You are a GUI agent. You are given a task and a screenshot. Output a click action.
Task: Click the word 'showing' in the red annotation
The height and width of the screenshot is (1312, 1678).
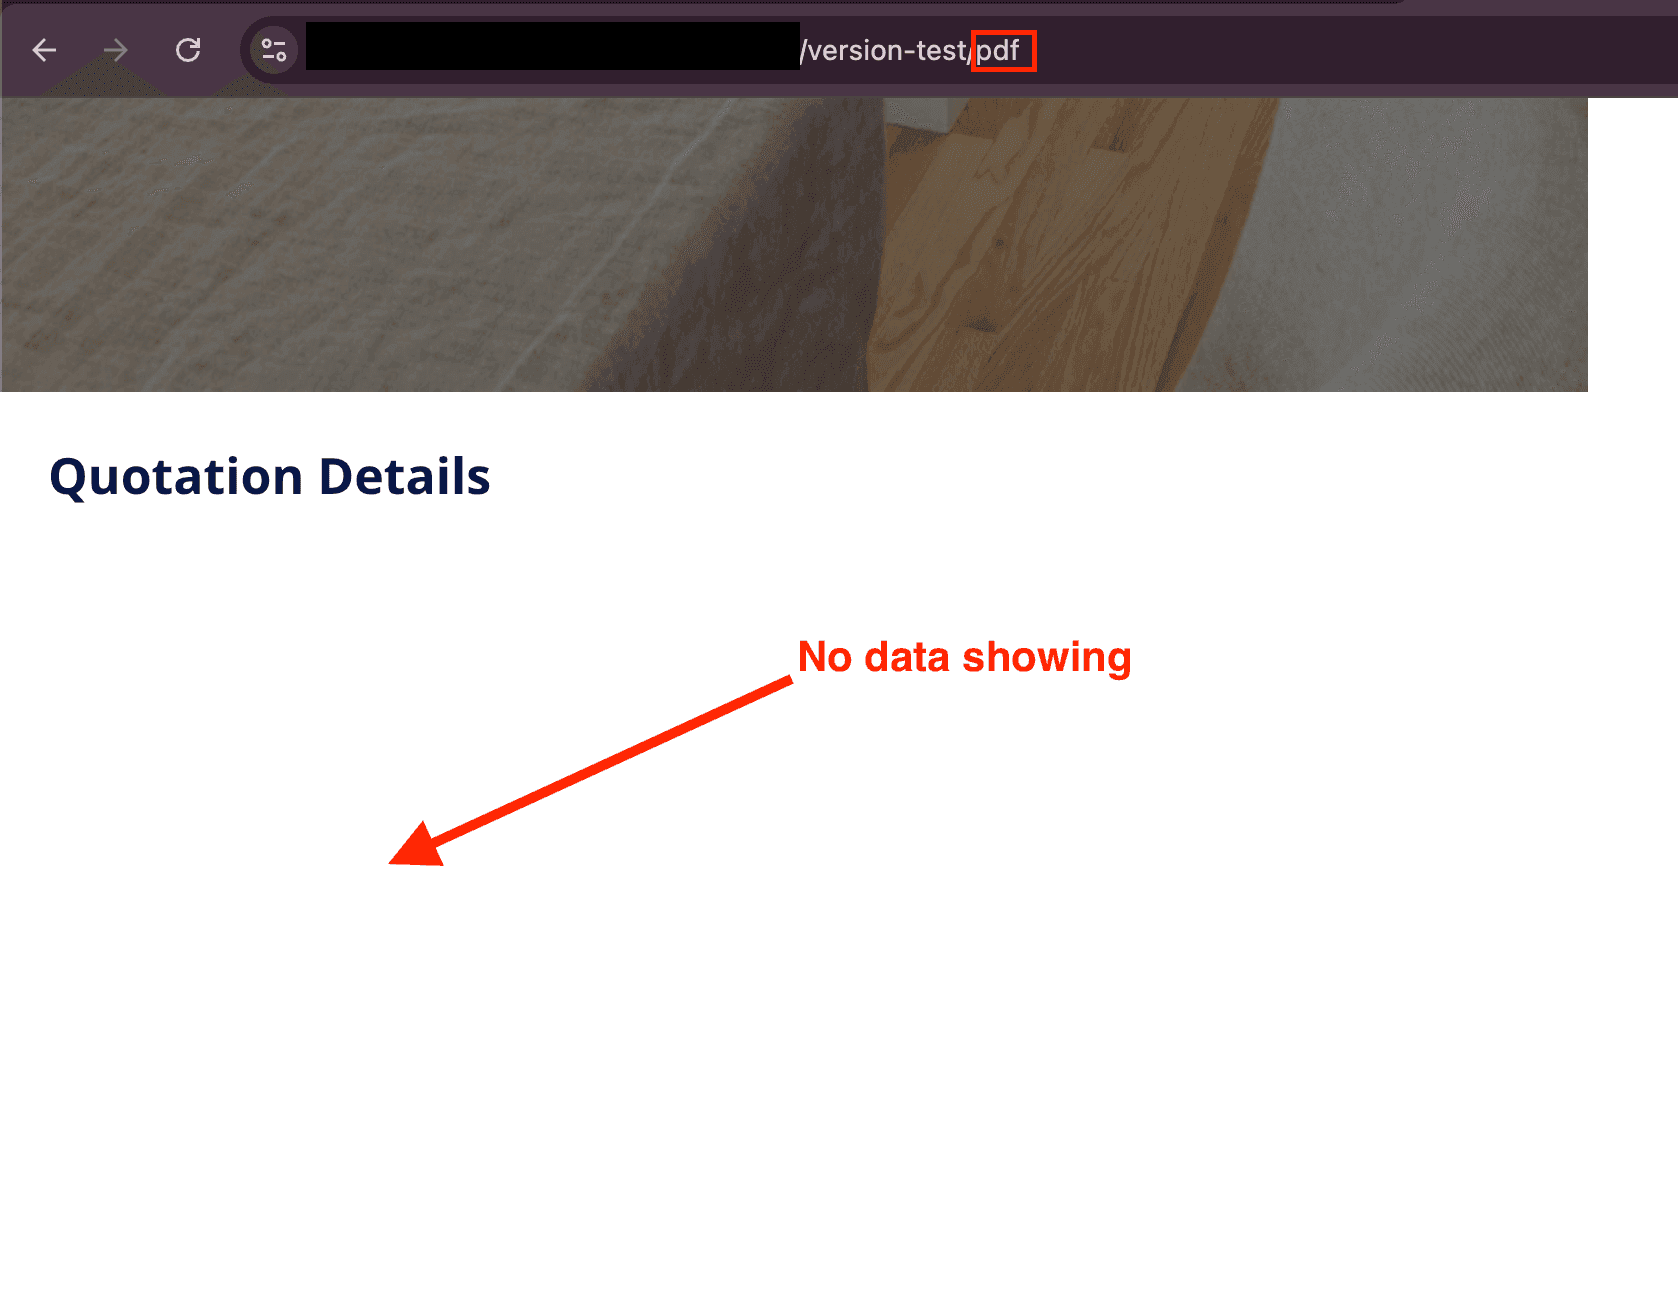click(x=1046, y=658)
